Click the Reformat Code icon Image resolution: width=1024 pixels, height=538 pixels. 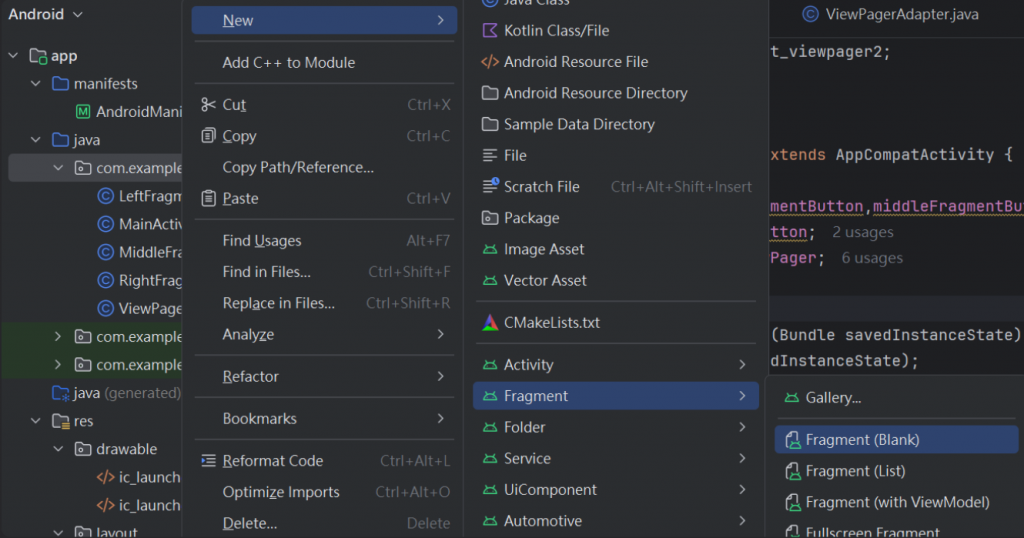tap(208, 461)
